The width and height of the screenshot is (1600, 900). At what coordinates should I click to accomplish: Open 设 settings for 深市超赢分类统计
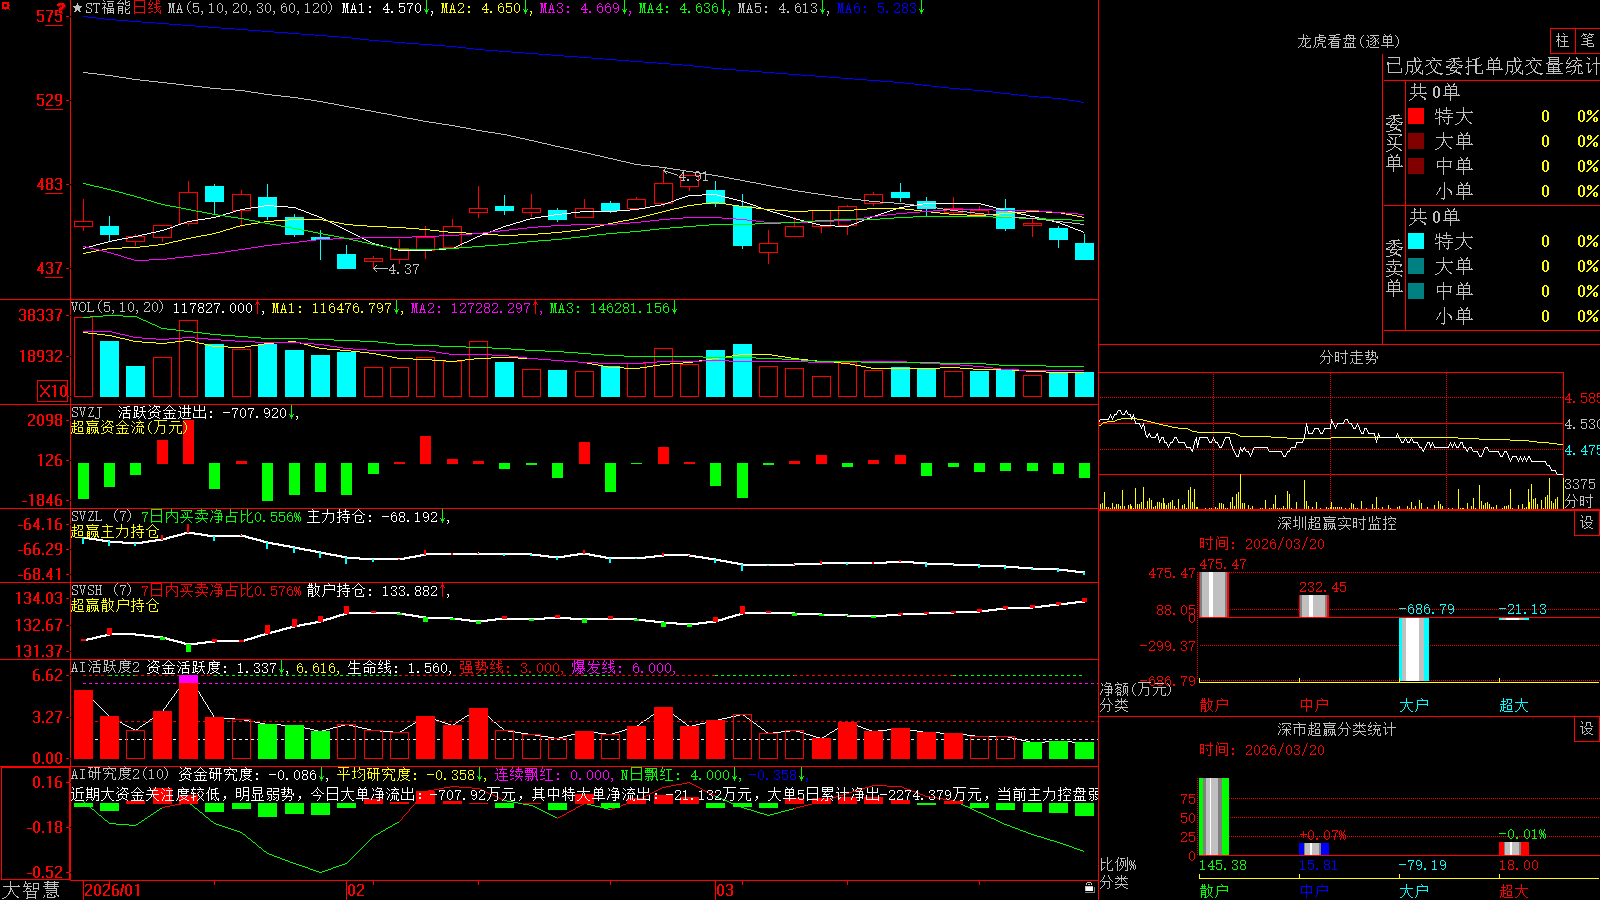1587,729
